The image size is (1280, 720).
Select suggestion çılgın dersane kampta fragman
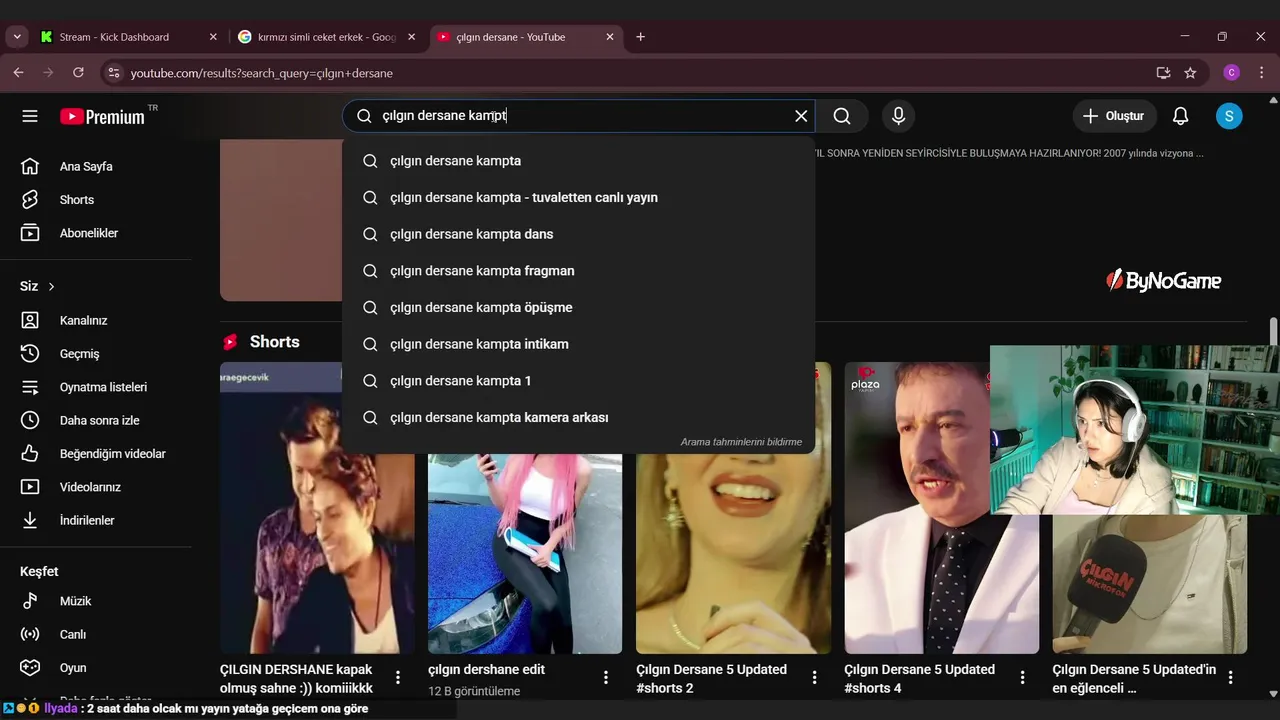tap(578, 271)
